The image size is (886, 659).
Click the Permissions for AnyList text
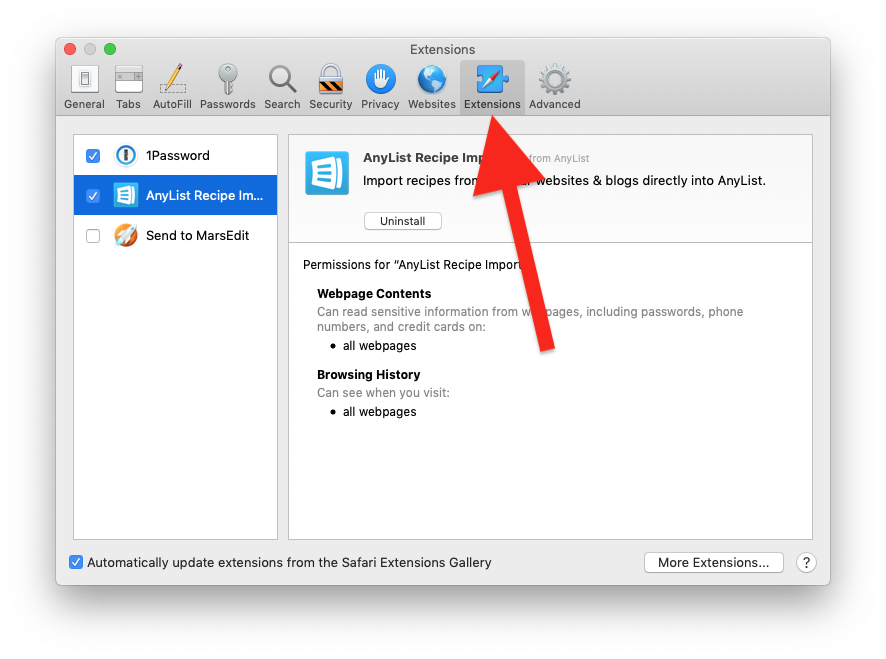point(411,265)
